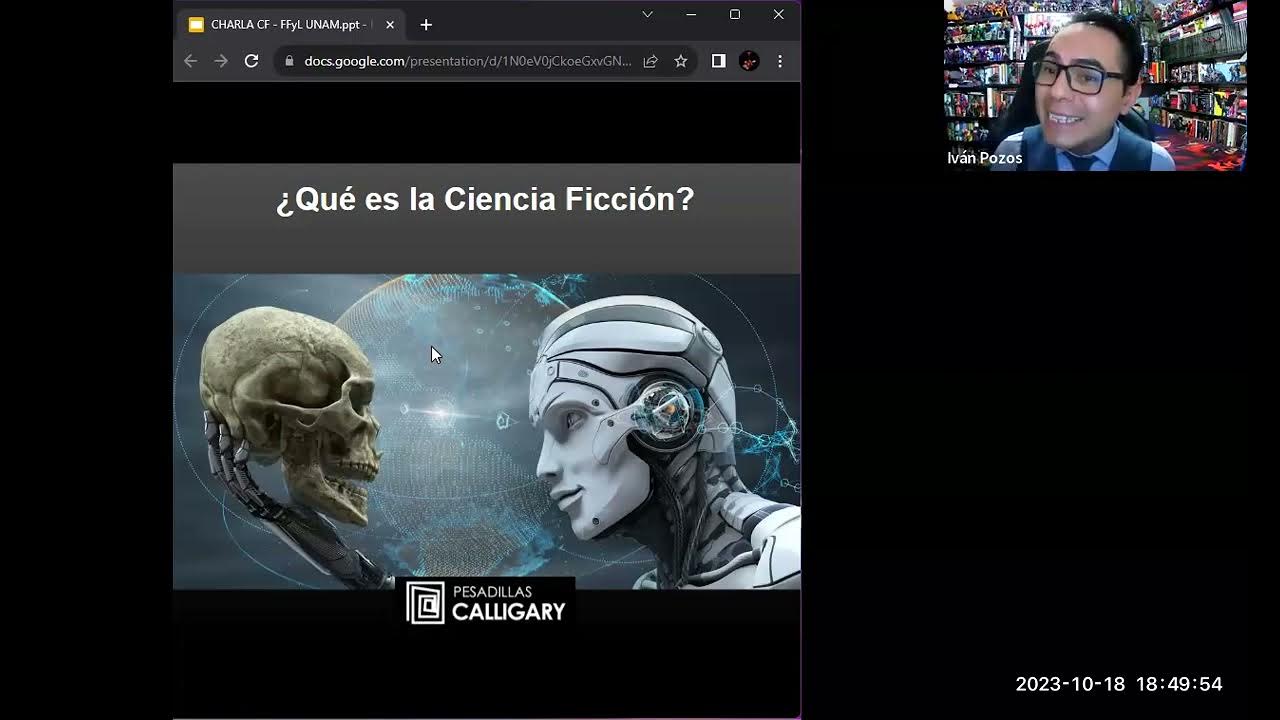
Task: Click the Pesadillas Calligary logo
Action: pos(486,603)
